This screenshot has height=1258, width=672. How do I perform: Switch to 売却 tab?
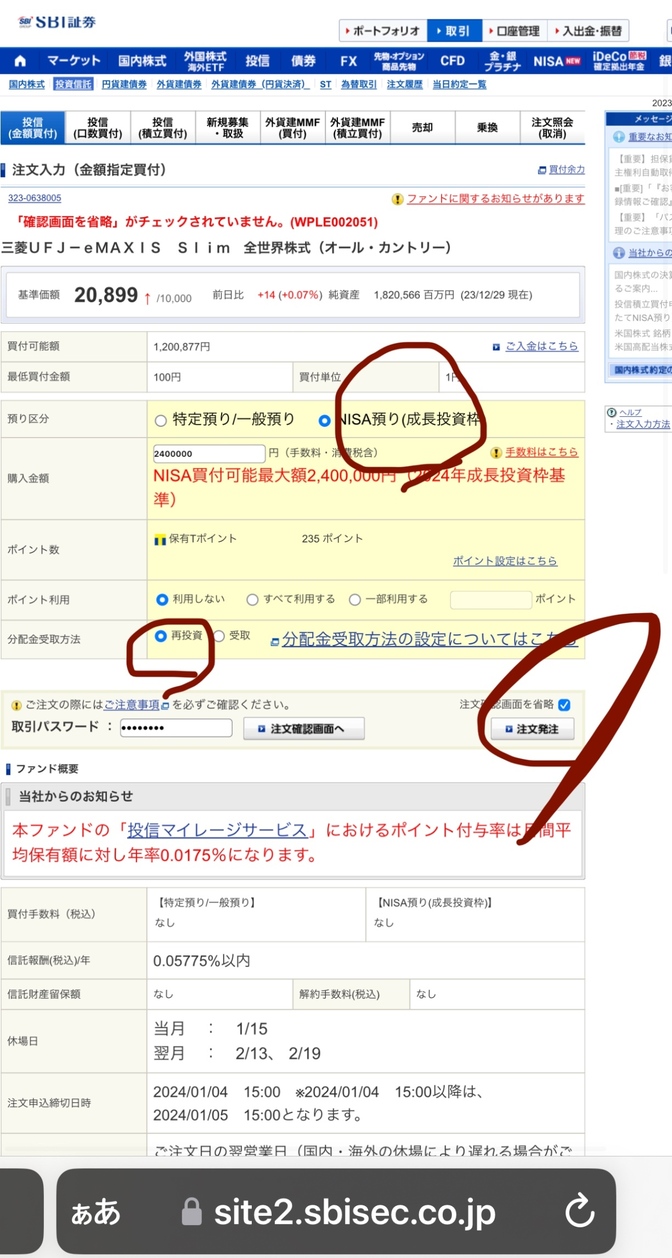pyautogui.click(x=423, y=128)
